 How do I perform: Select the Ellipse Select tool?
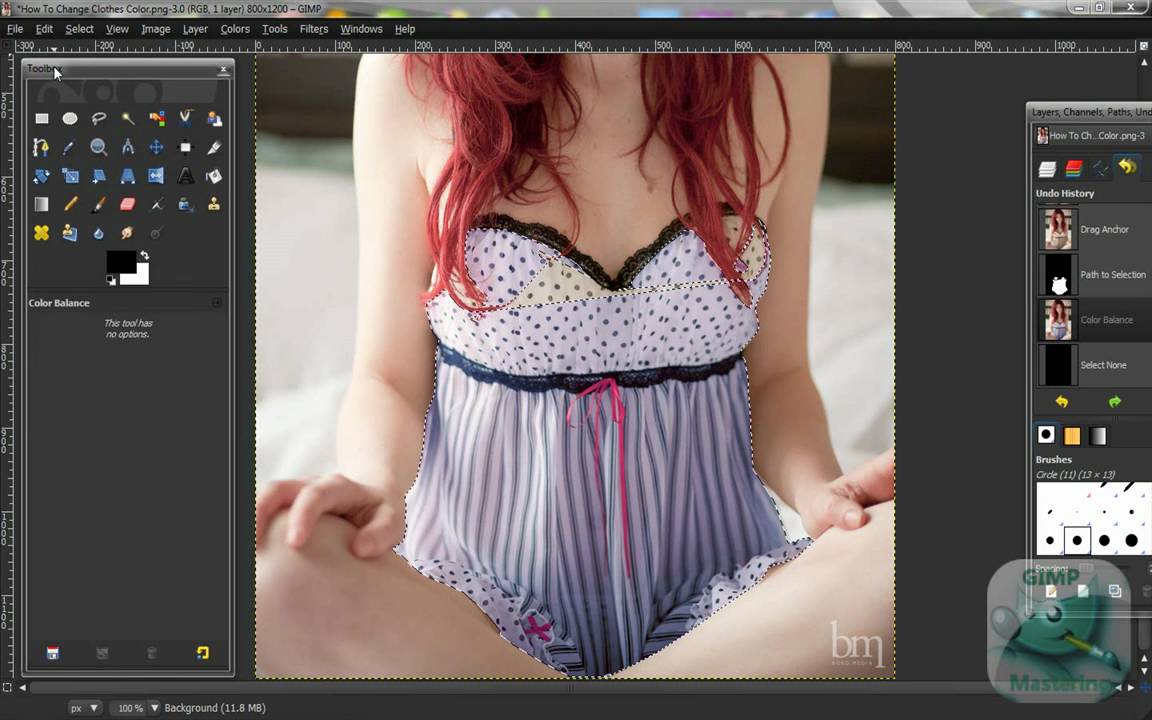[70, 118]
